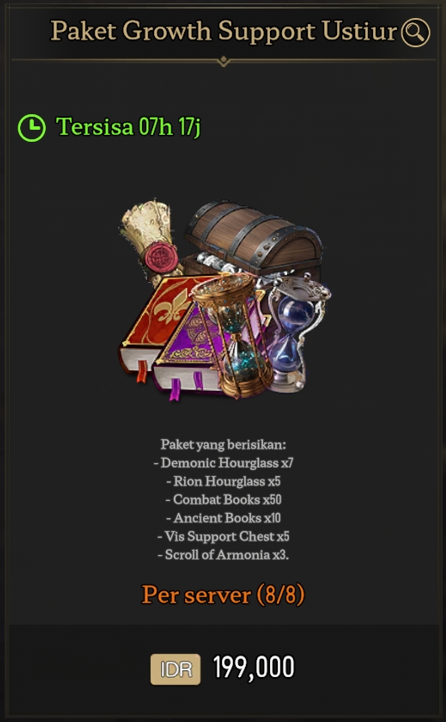Click the Paket yang berisikan heading
Image resolution: width=446 pixels, height=722 pixels.
coord(223,444)
